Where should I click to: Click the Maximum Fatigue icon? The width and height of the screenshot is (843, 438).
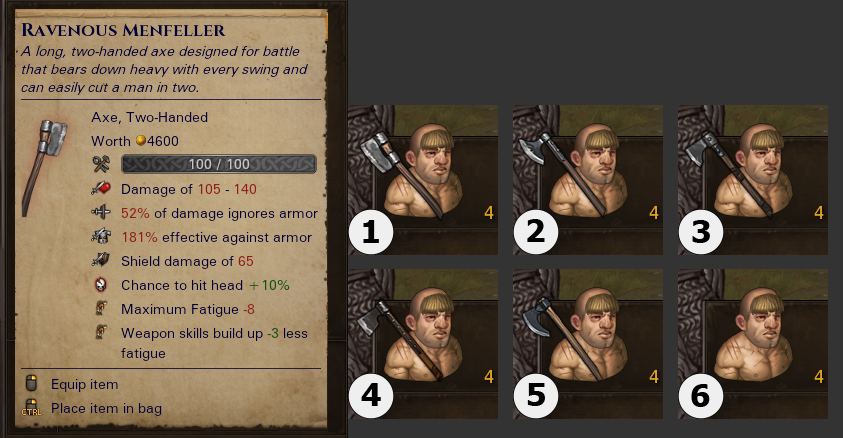[101, 308]
